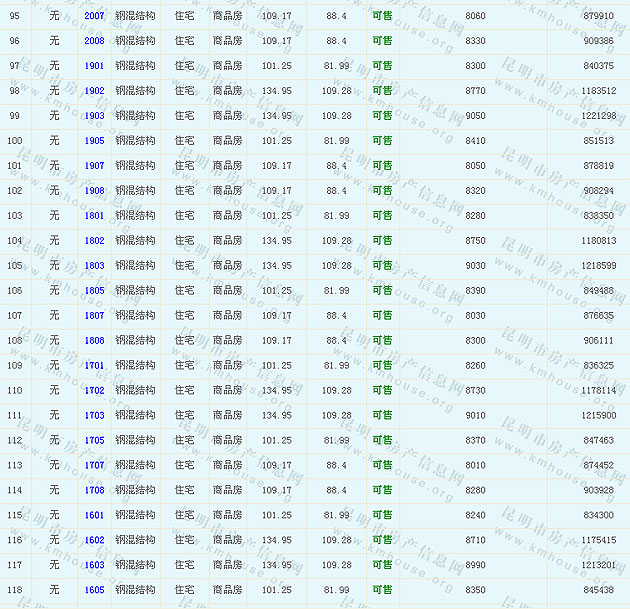The image size is (630, 609).
Task: Open room 1808 link
Action: tap(94, 341)
